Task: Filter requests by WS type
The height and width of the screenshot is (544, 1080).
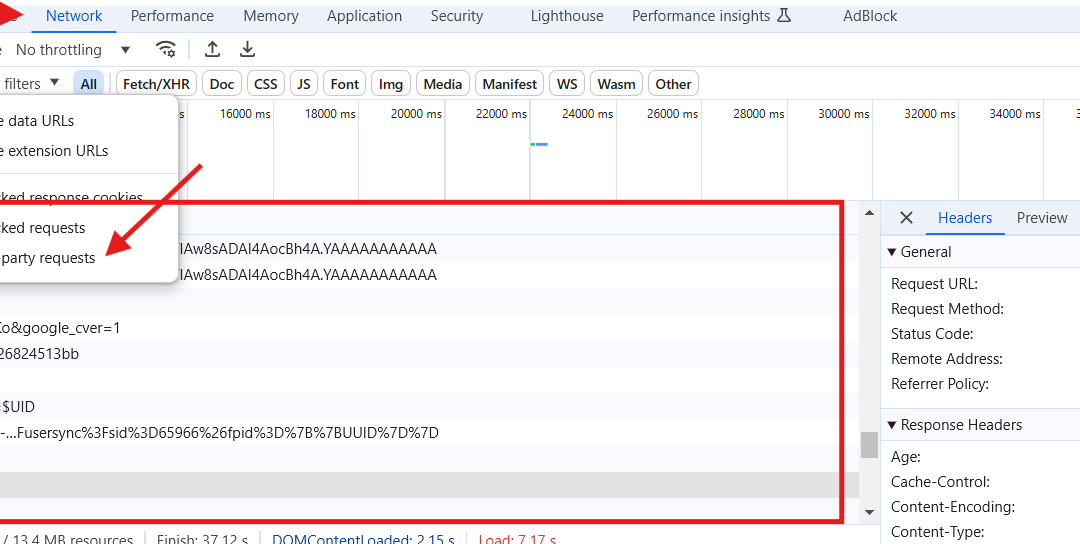Action: (567, 84)
